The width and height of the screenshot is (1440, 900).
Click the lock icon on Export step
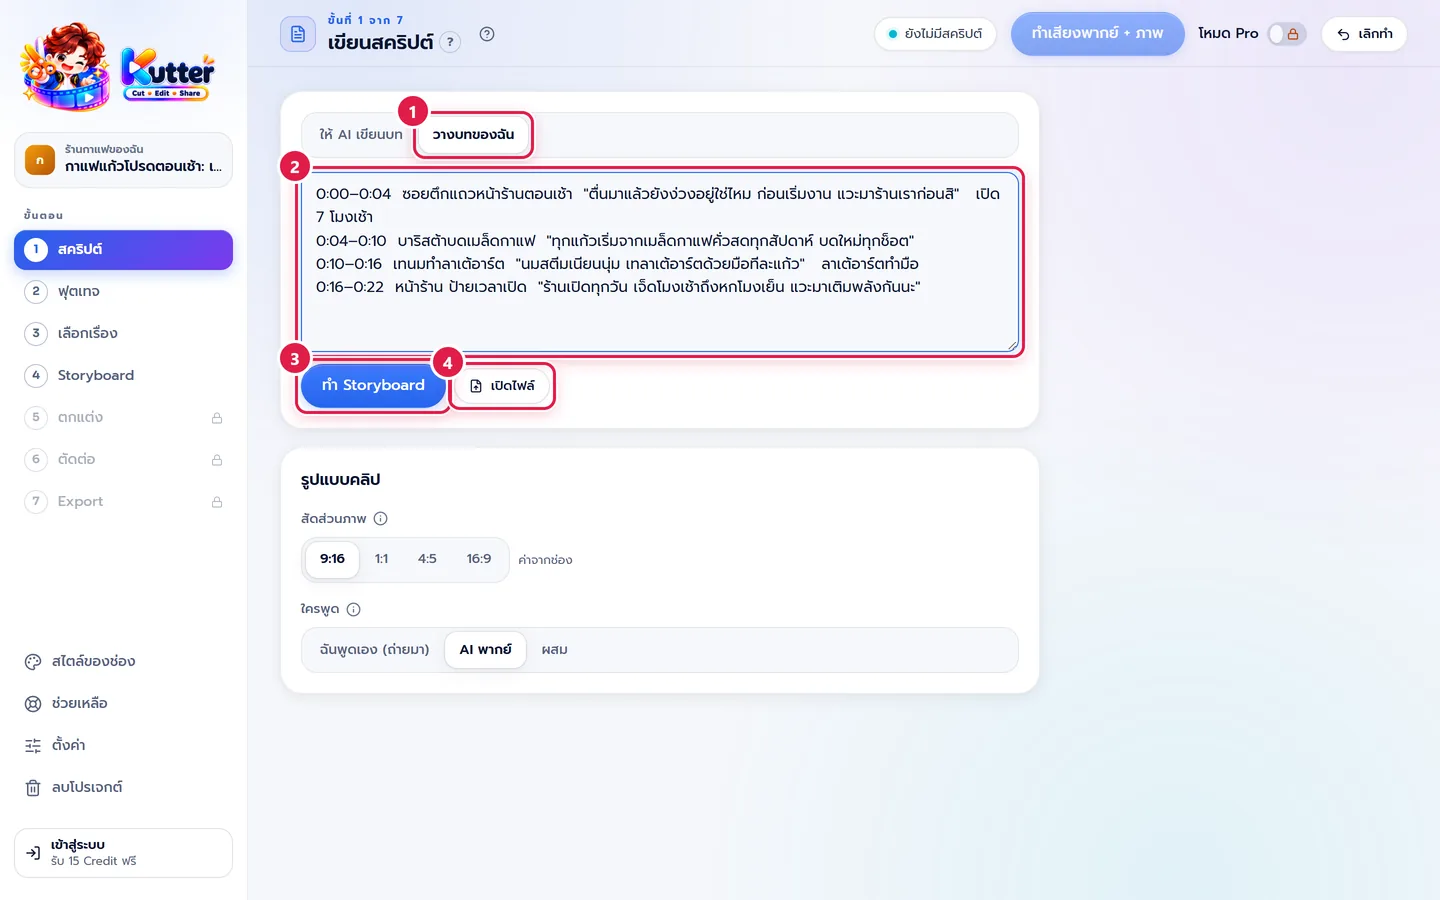217,502
